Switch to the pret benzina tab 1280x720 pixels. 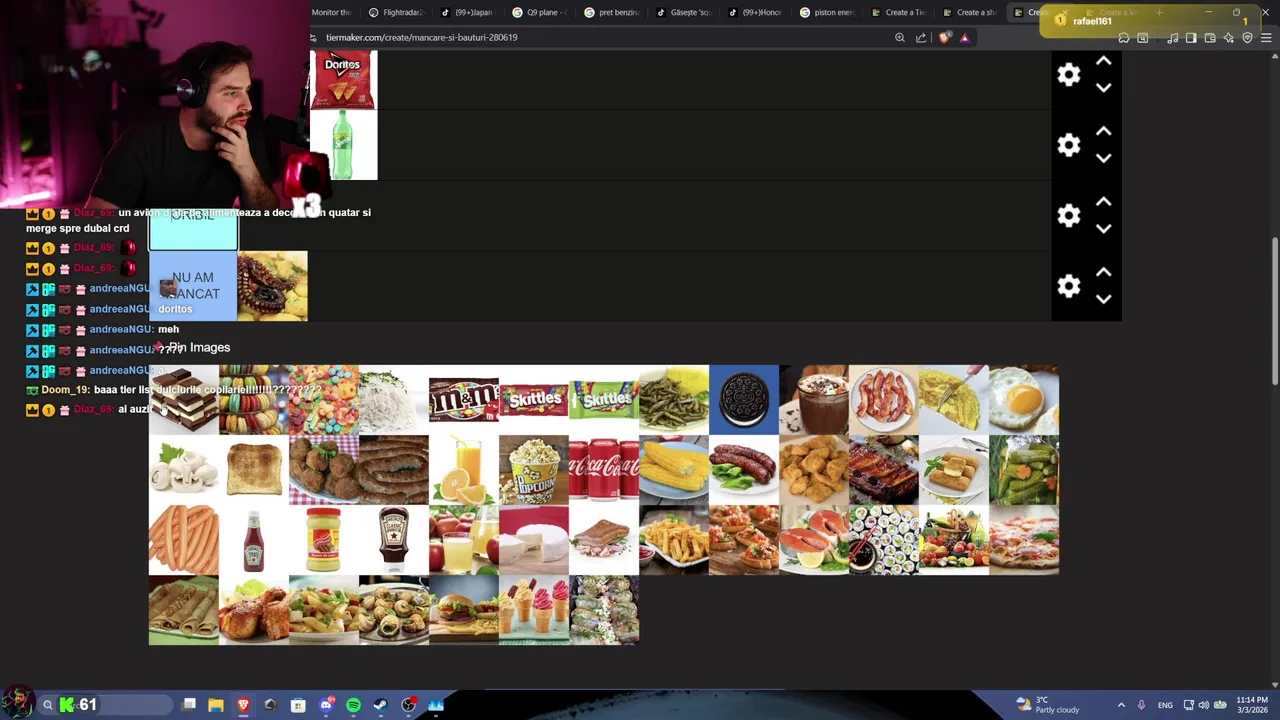coord(612,12)
